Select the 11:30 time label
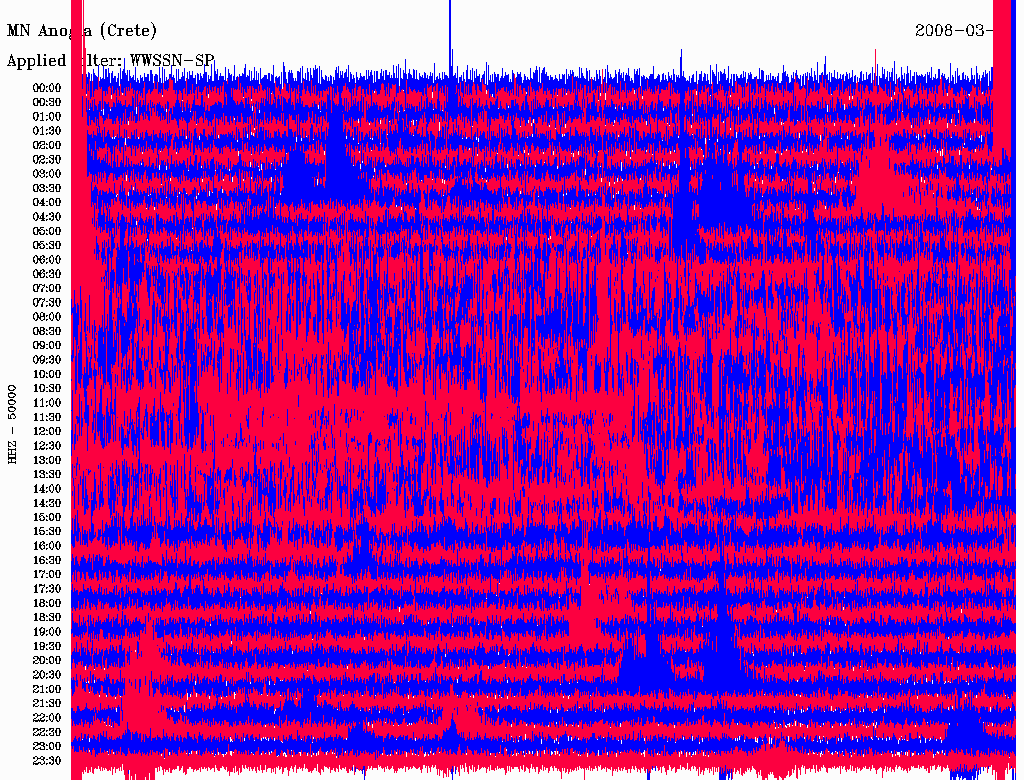The width and height of the screenshot is (1024, 780). 47,417
